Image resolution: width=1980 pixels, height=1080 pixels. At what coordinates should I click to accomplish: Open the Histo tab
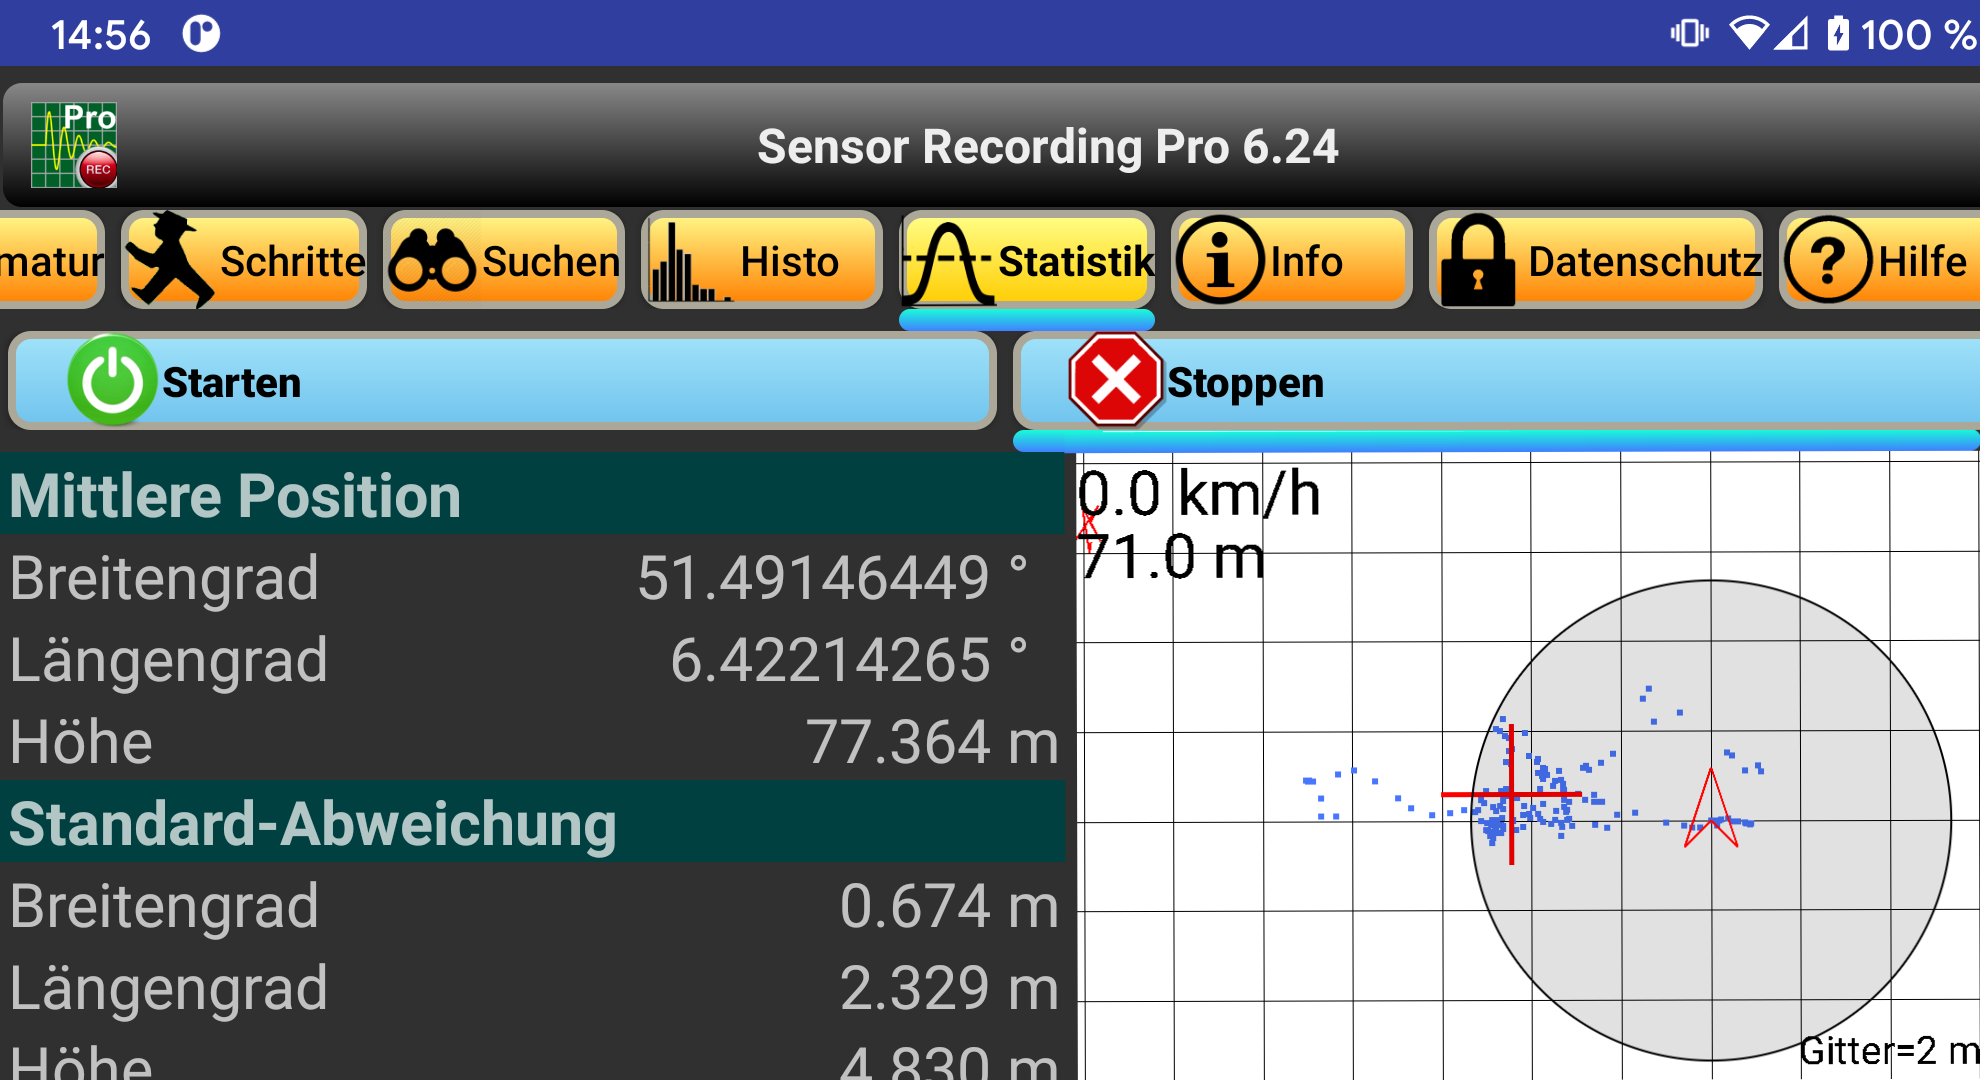coord(762,261)
